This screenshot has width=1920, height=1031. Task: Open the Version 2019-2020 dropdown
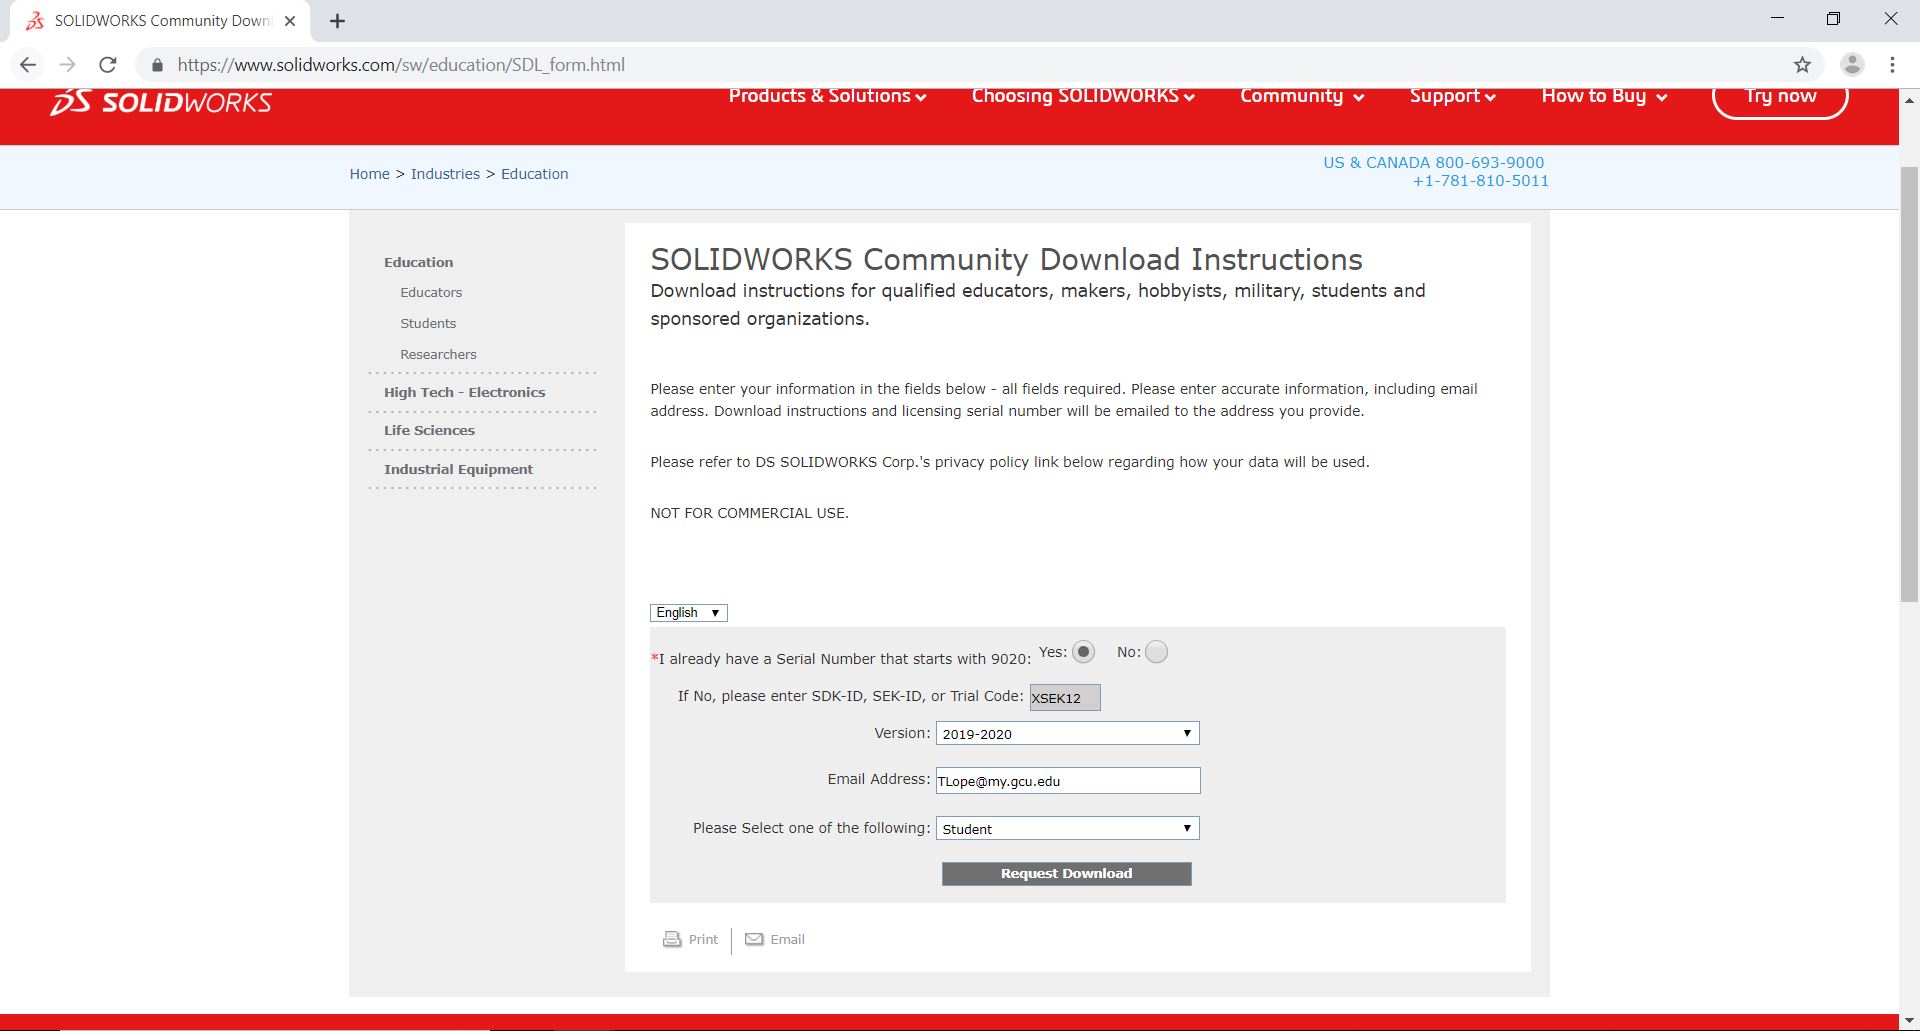coord(1067,733)
